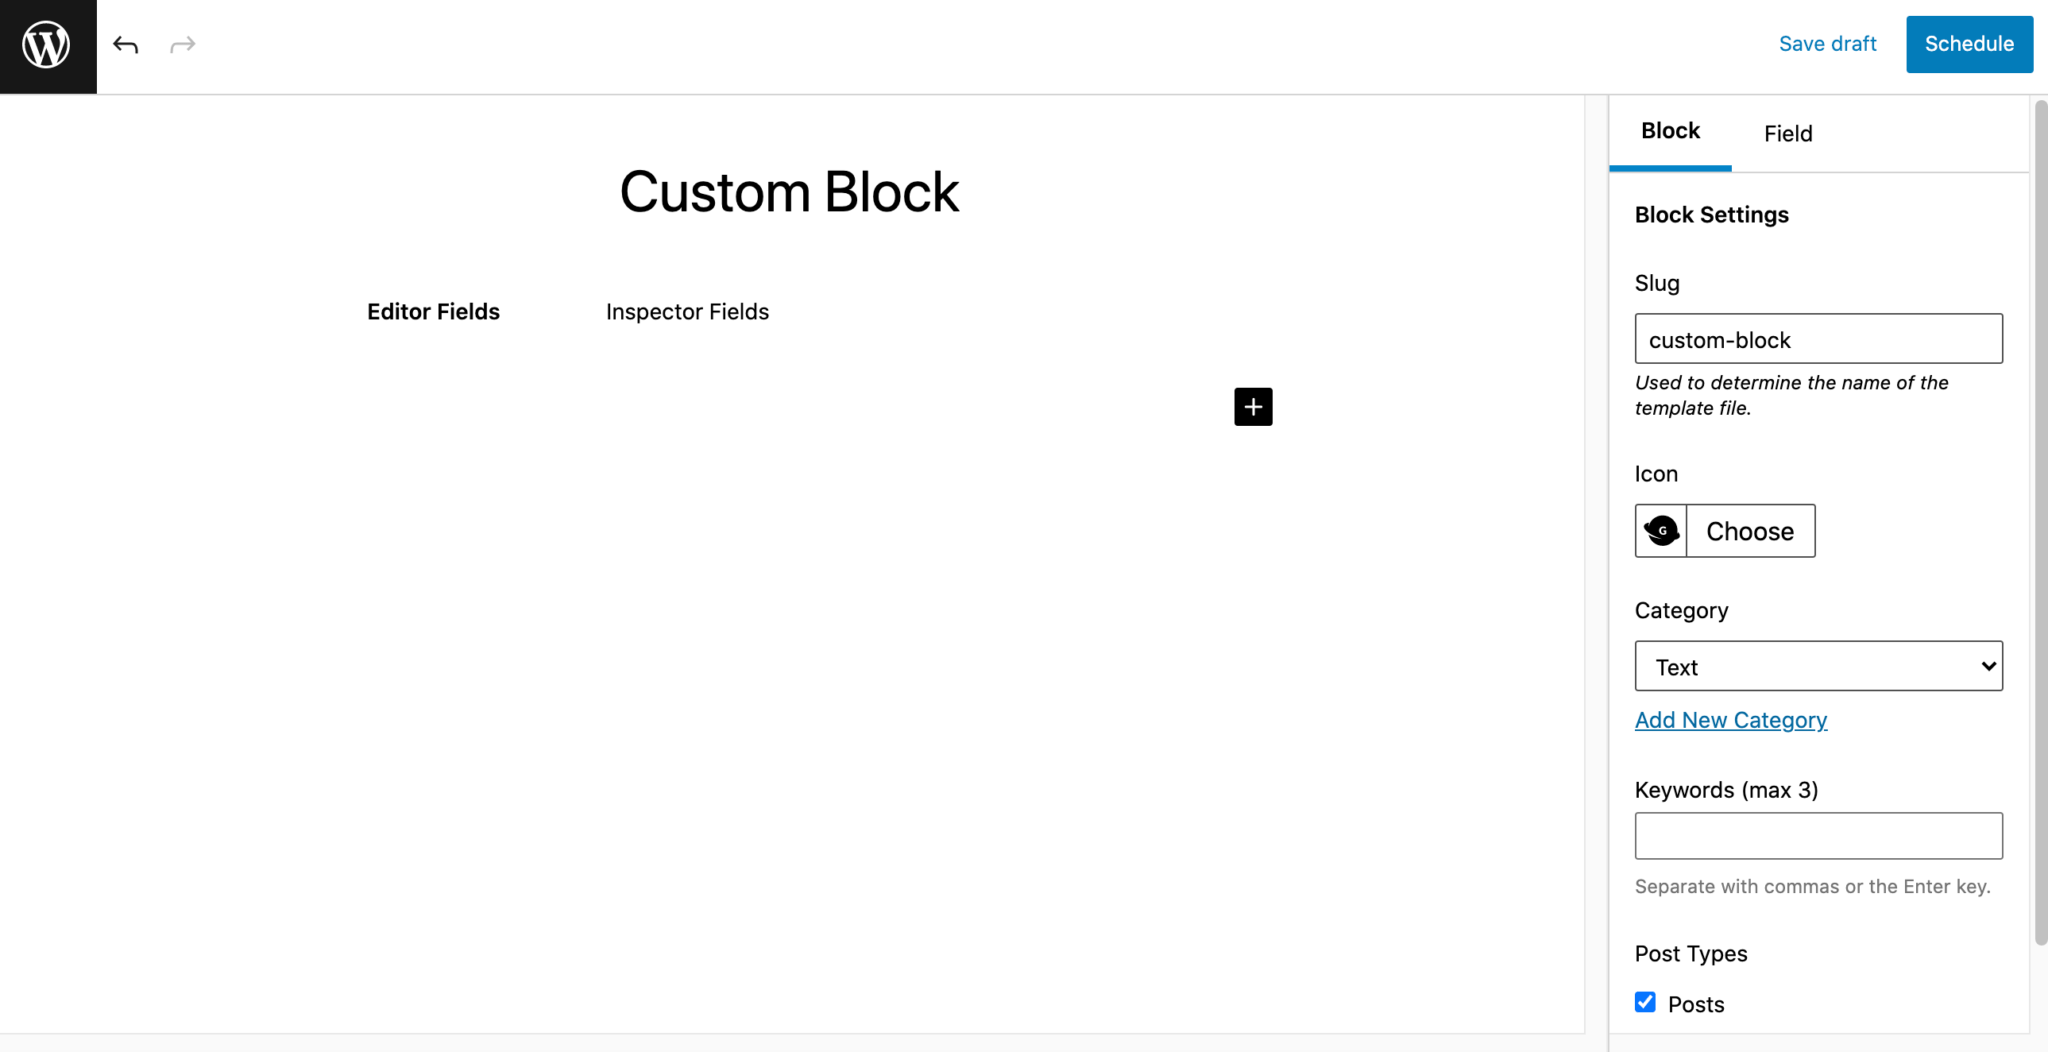Screen dimensions: 2048x1052
Task: Click the undo arrow
Action: [x=125, y=44]
